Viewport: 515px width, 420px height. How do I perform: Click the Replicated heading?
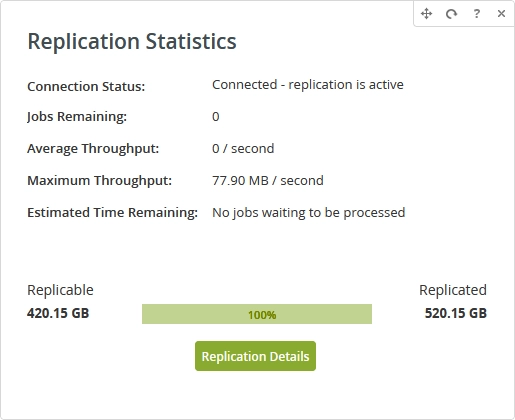tap(453, 290)
